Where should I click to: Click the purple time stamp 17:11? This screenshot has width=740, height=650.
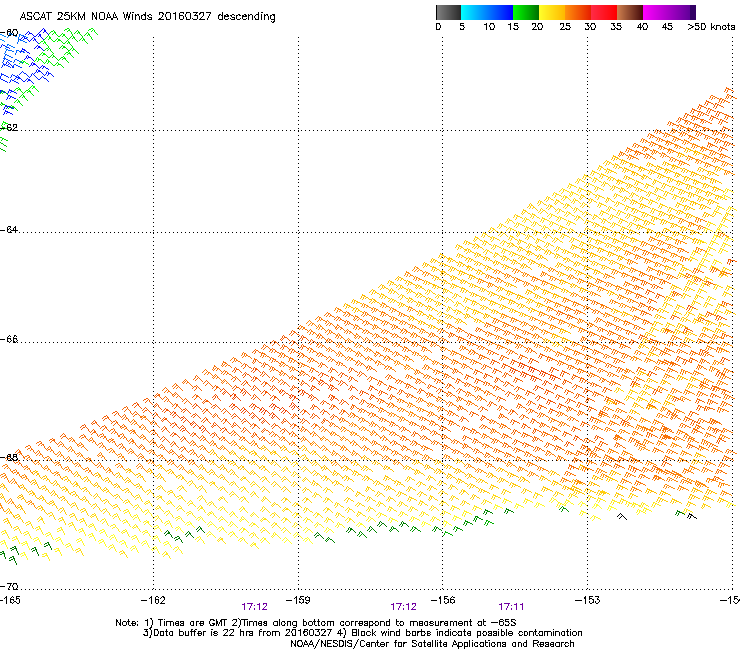(x=511, y=607)
